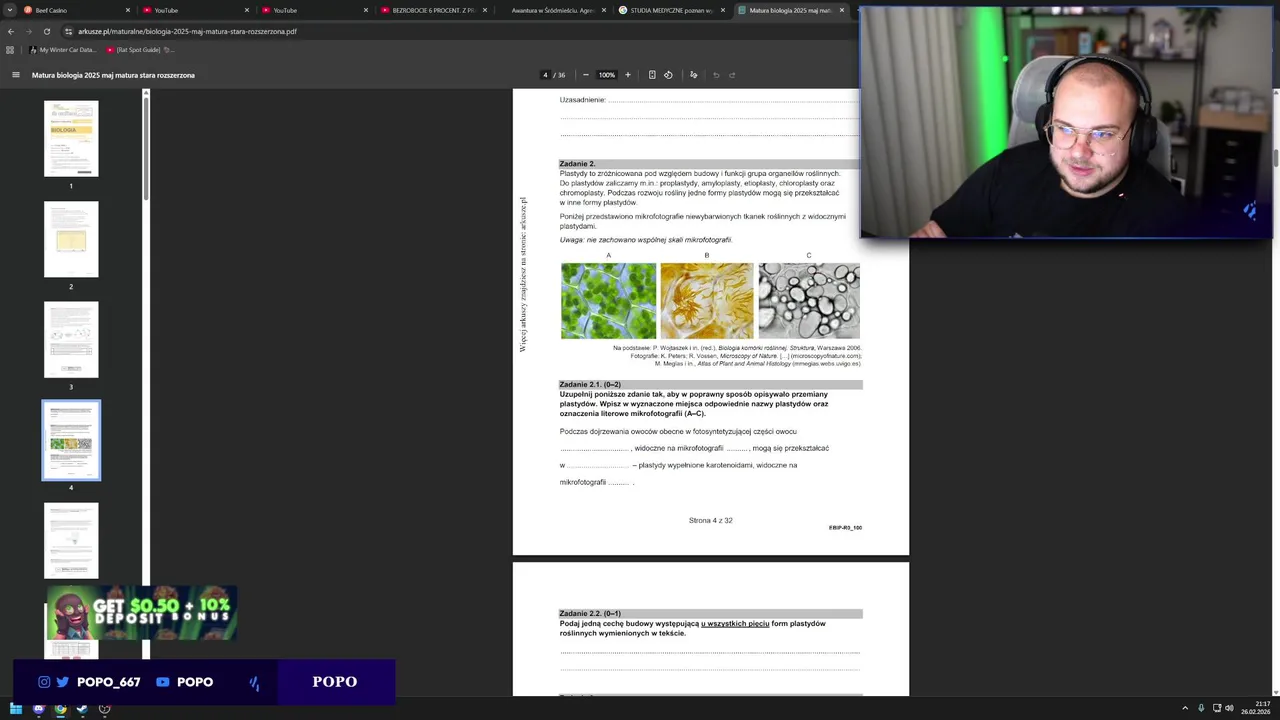Open the clock app in taskbar
The width and height of the screenshot is (1280, 720).
tap(104, 709)
